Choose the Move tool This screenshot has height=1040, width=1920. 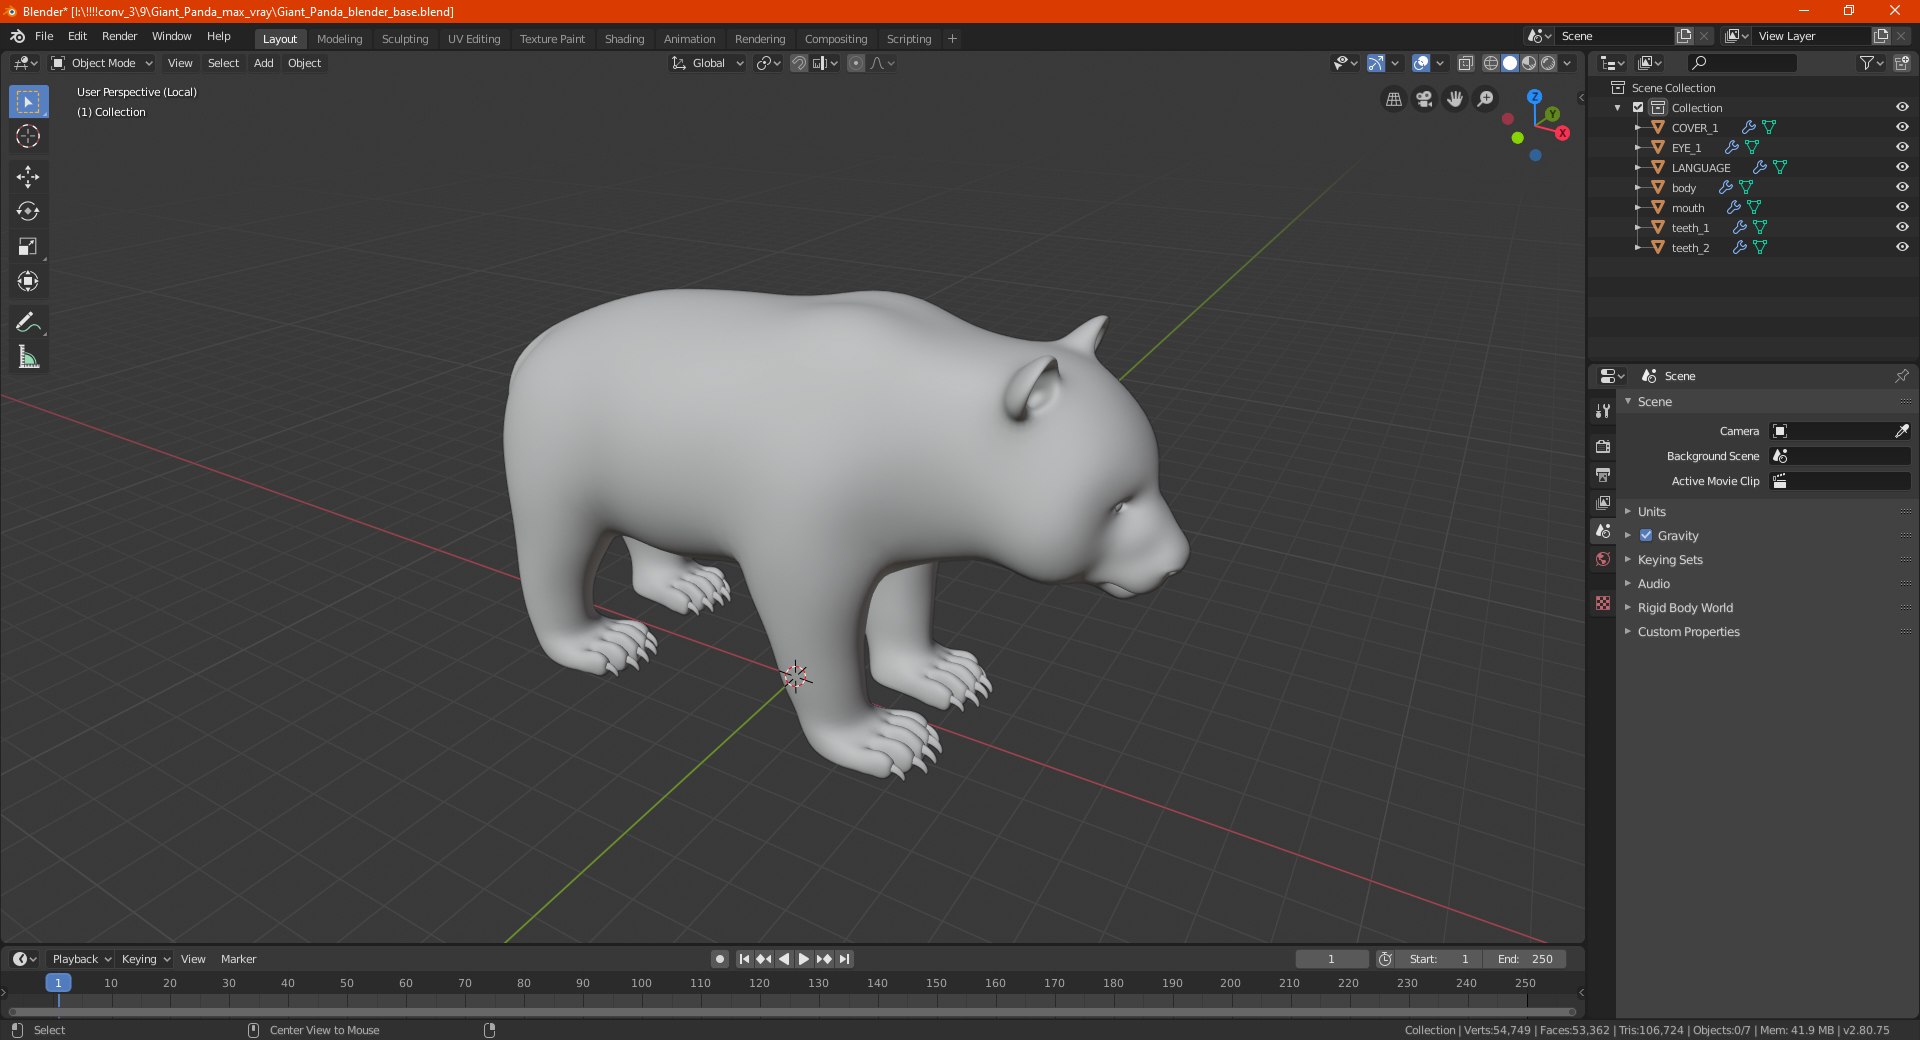tap(28, 177)
